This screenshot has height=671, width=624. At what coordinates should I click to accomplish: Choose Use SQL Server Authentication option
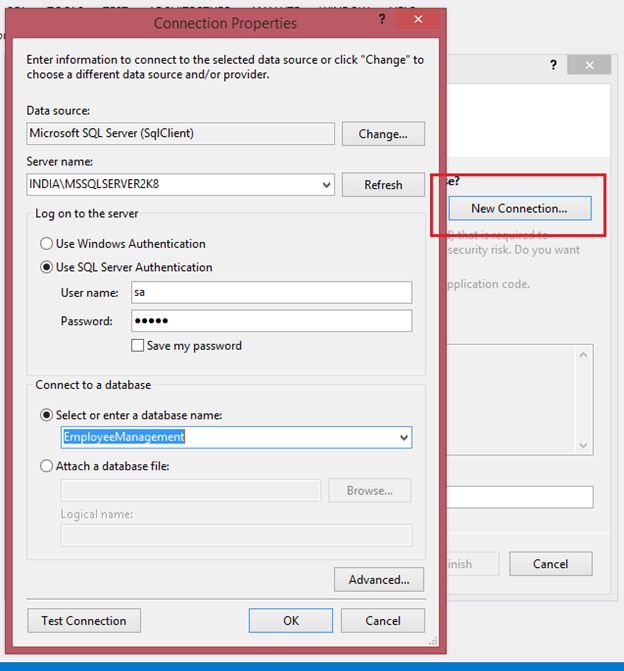point(46,268)
